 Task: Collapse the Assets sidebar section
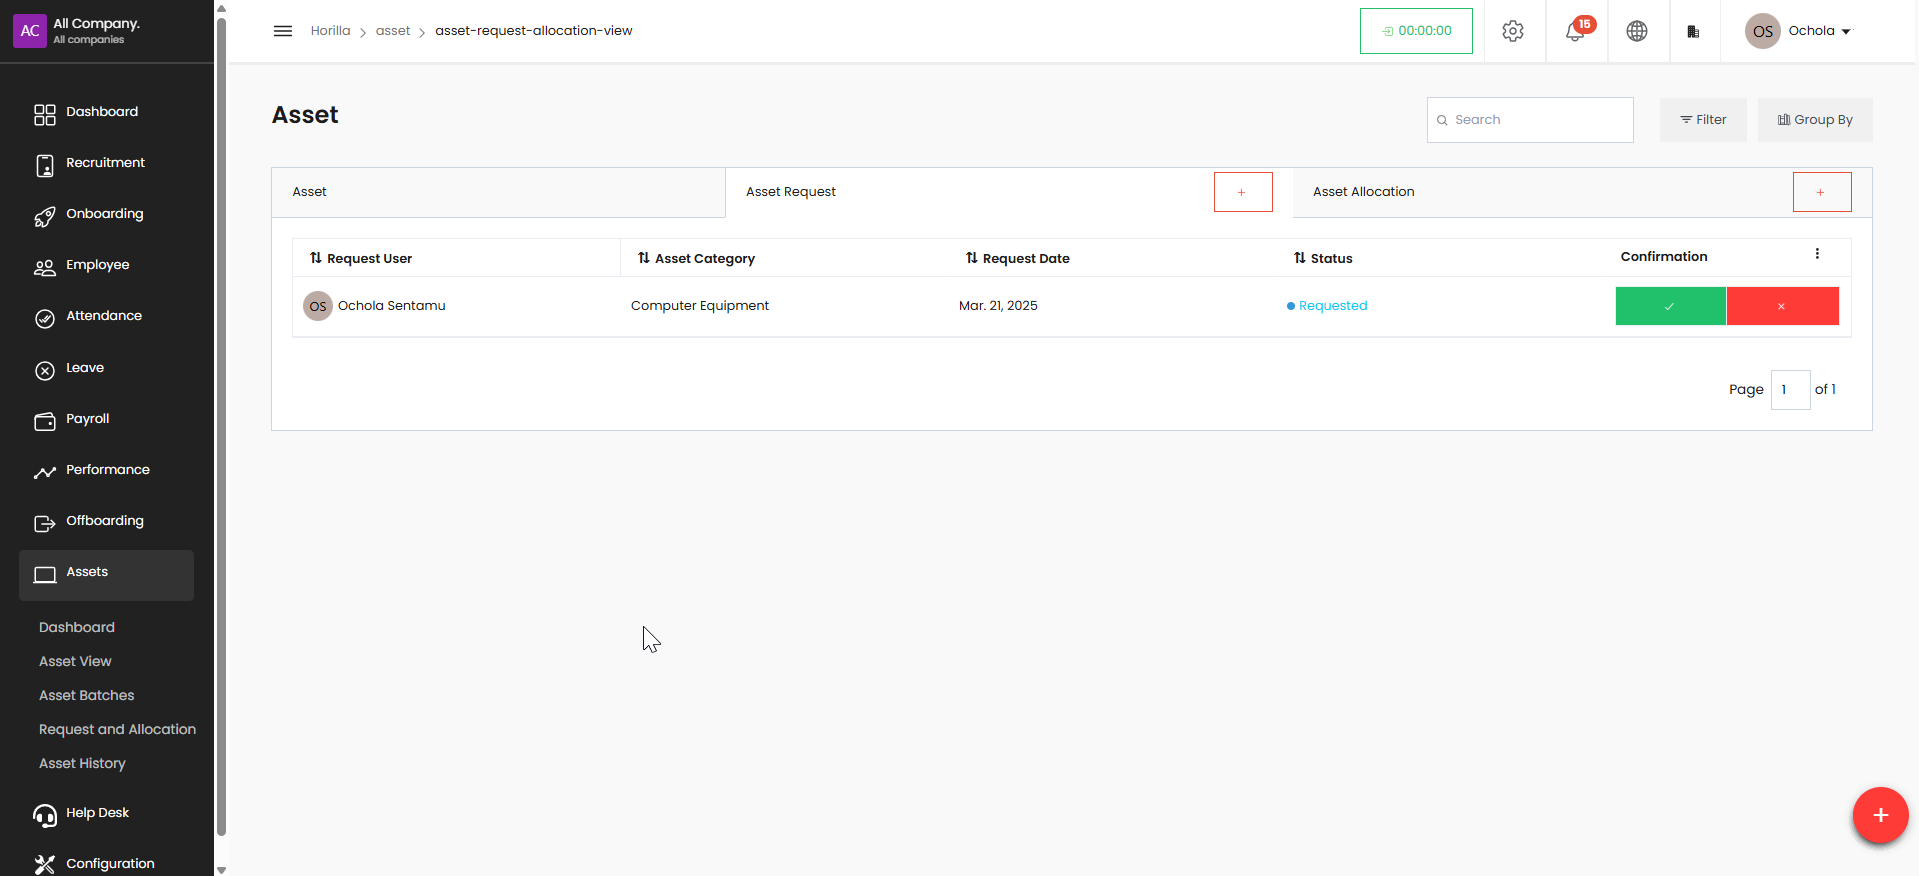point(106,575)
